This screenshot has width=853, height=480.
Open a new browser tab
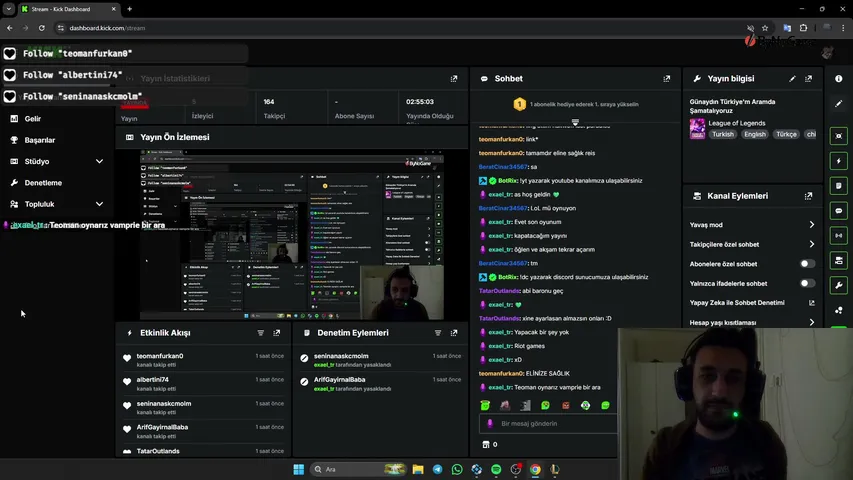pos(129,9)
